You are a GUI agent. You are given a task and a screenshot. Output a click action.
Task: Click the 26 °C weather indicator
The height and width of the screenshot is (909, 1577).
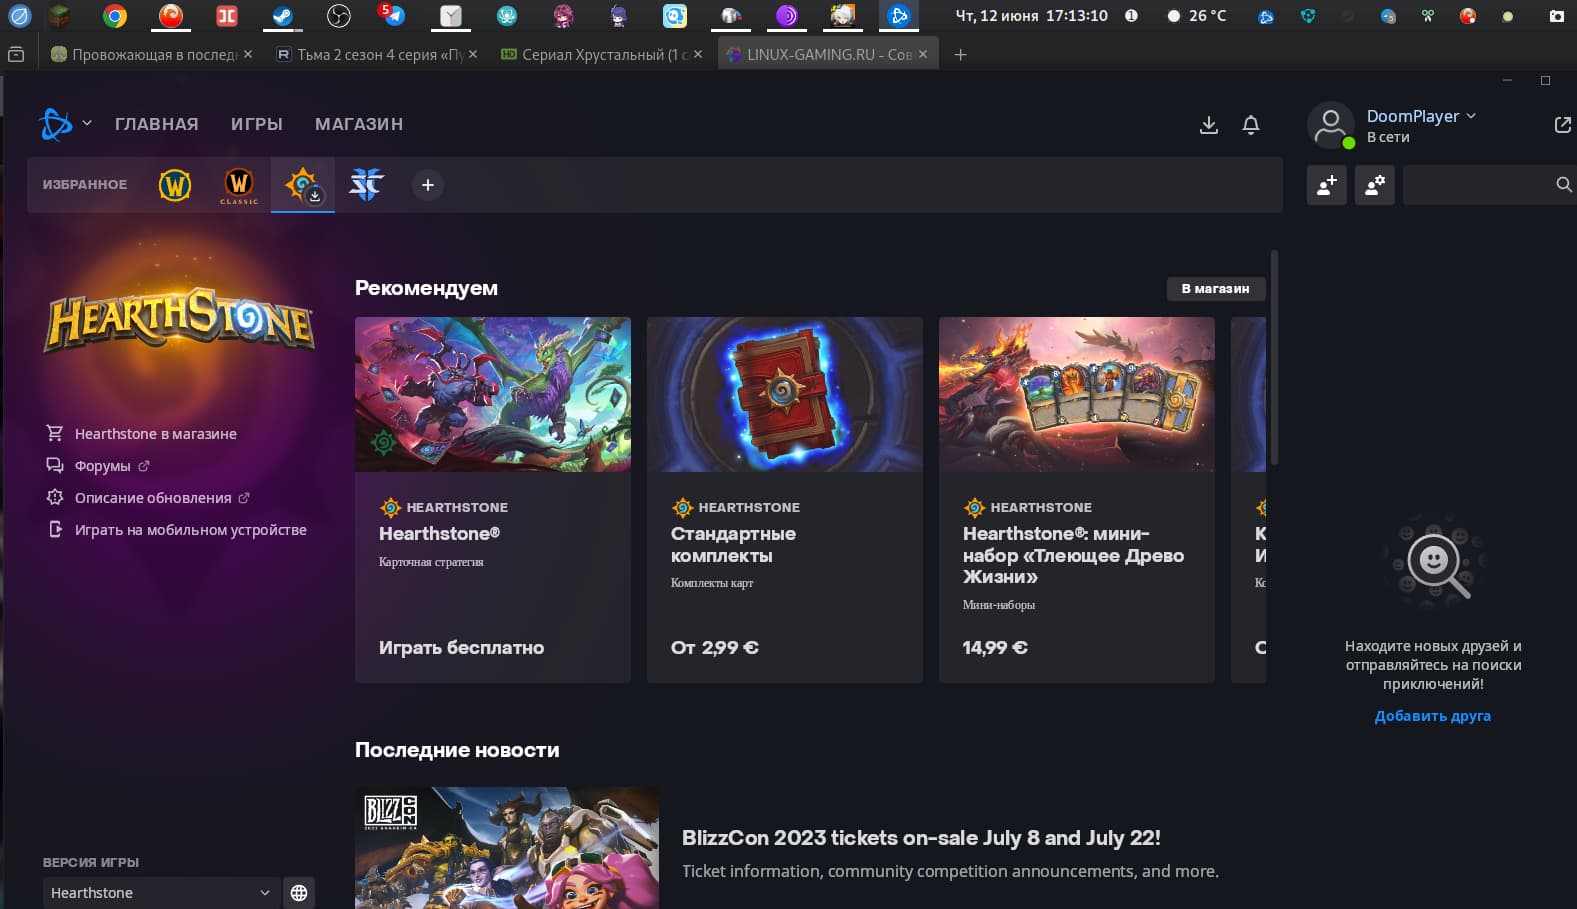tap(1197, 16)
